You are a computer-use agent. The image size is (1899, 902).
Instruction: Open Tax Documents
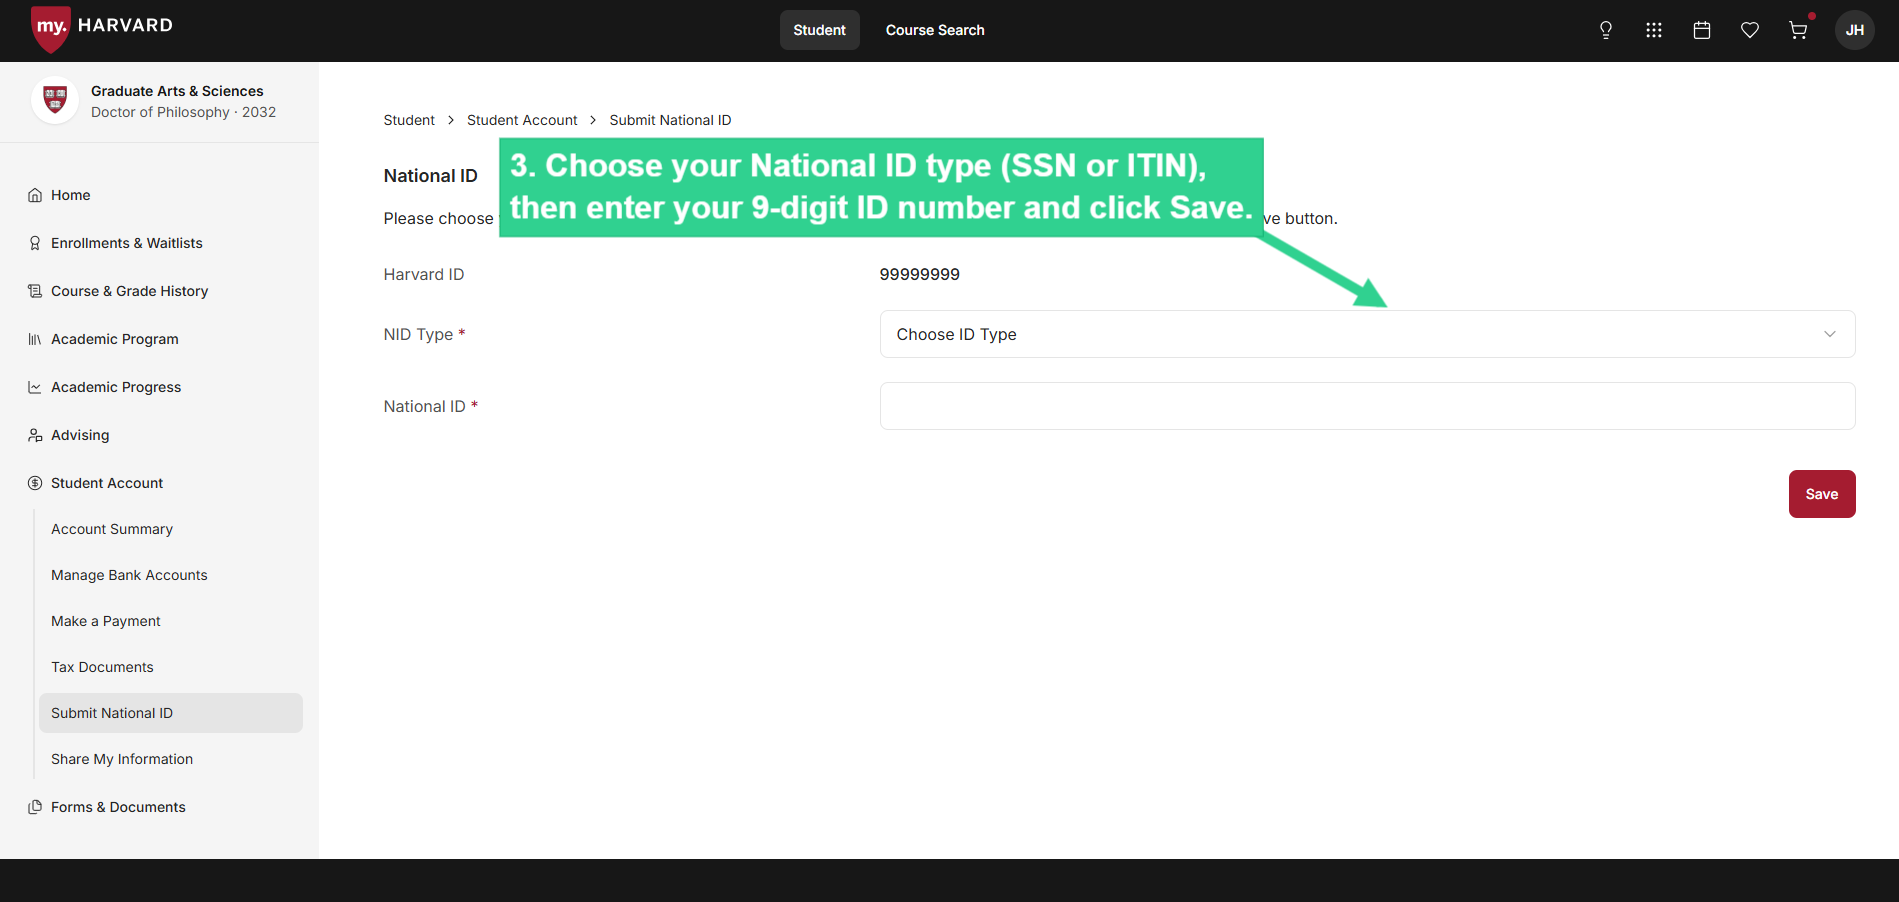click(x=102, y=667)
